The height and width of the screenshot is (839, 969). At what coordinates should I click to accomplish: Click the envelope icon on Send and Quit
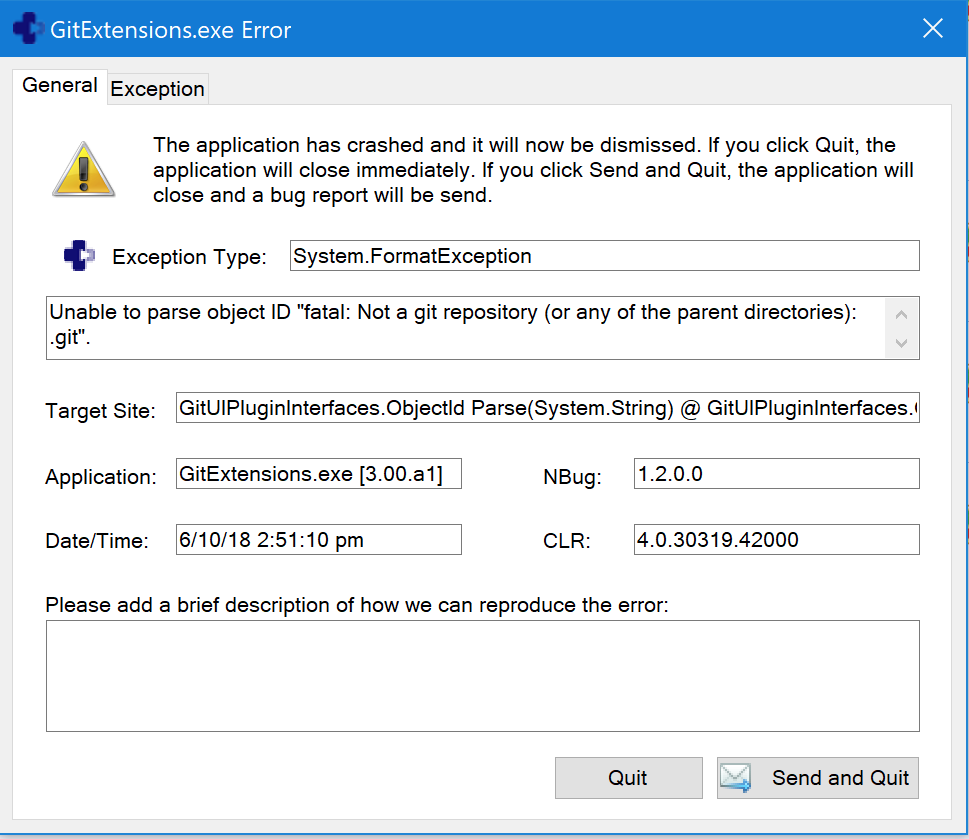coord(735,778)
